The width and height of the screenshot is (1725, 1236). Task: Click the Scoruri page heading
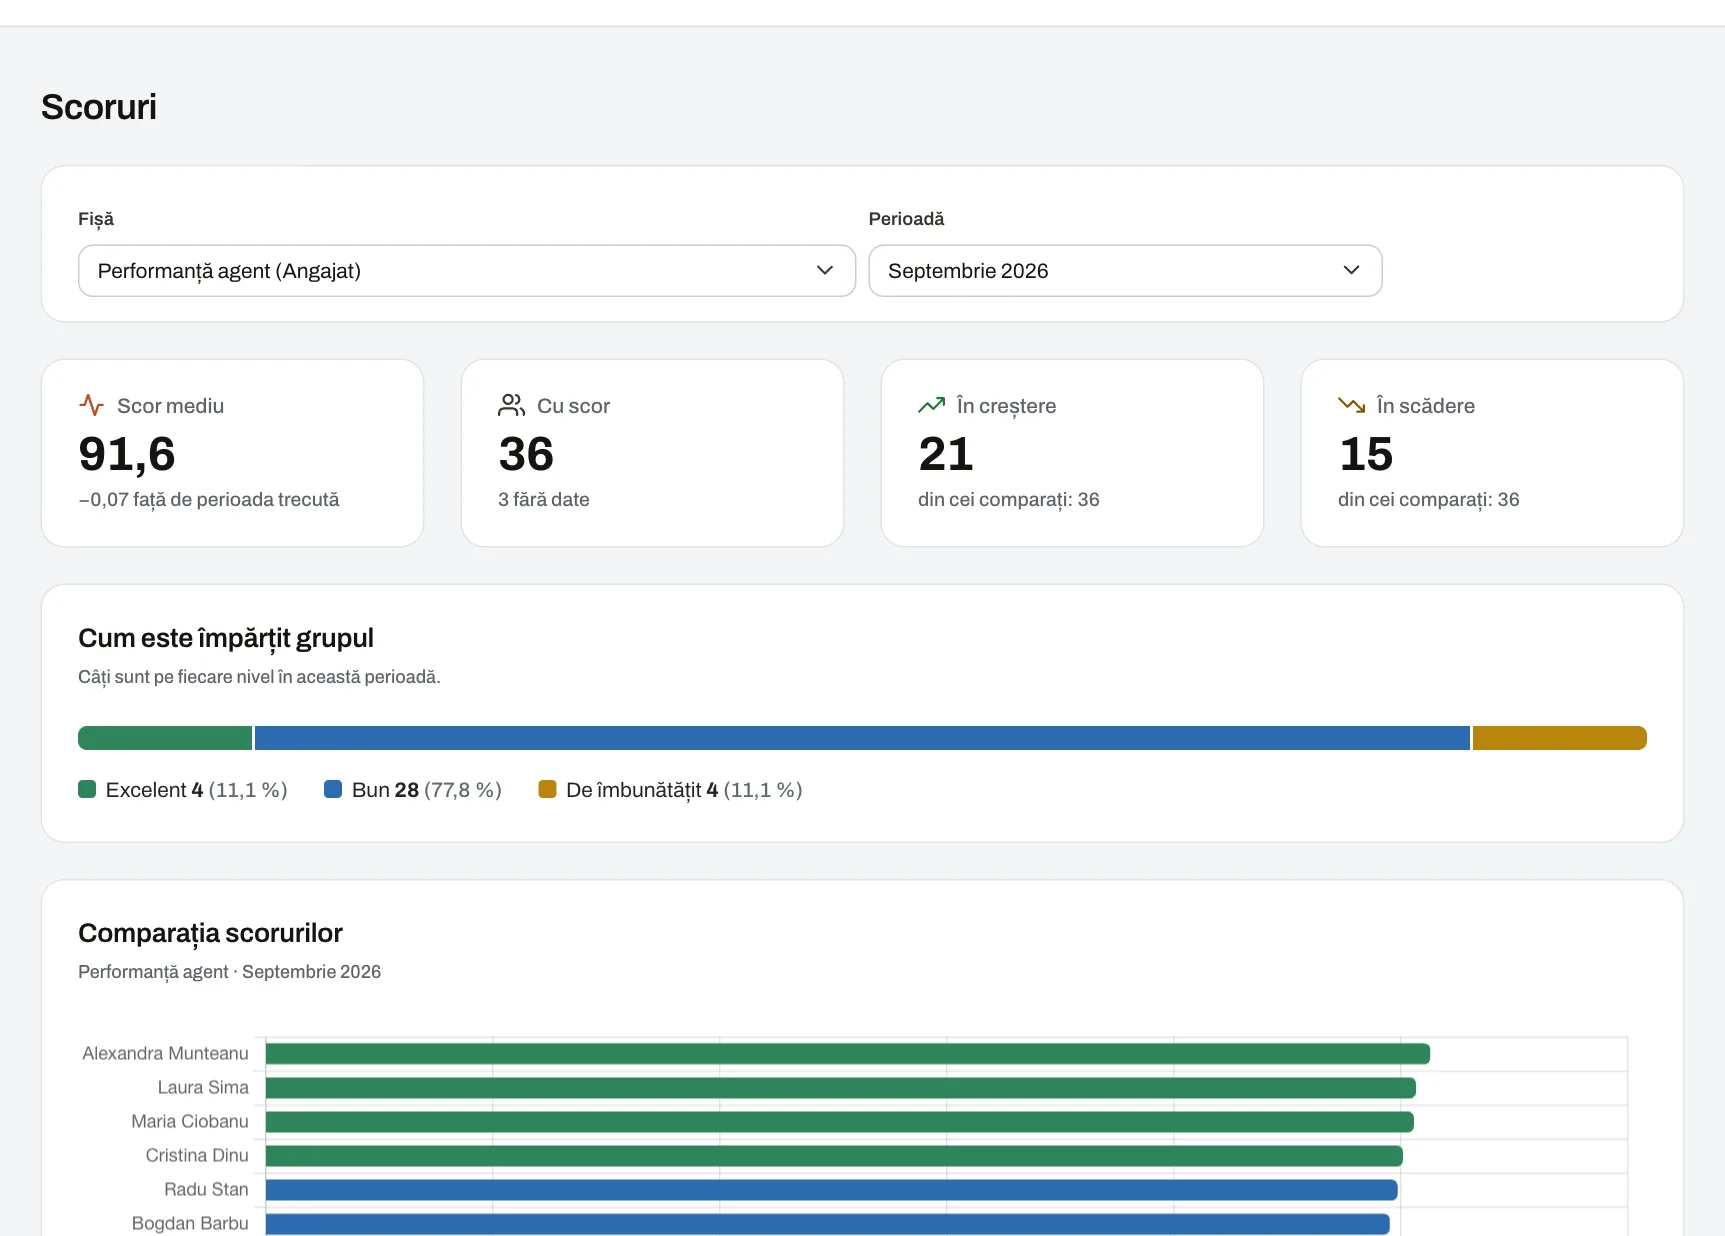[99, 107]
